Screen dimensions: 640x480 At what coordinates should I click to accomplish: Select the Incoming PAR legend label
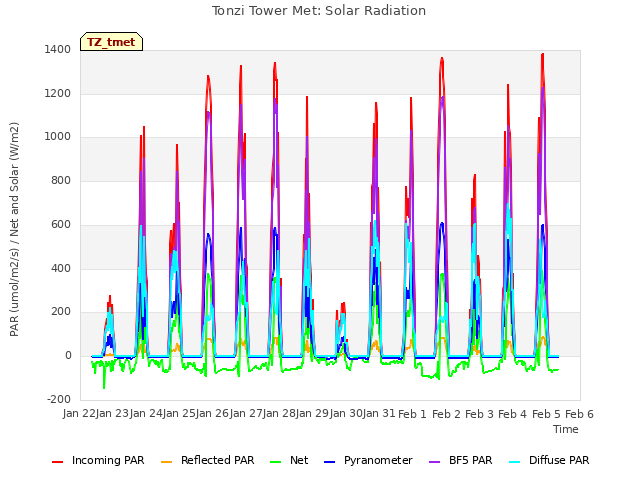coord(108,460)
